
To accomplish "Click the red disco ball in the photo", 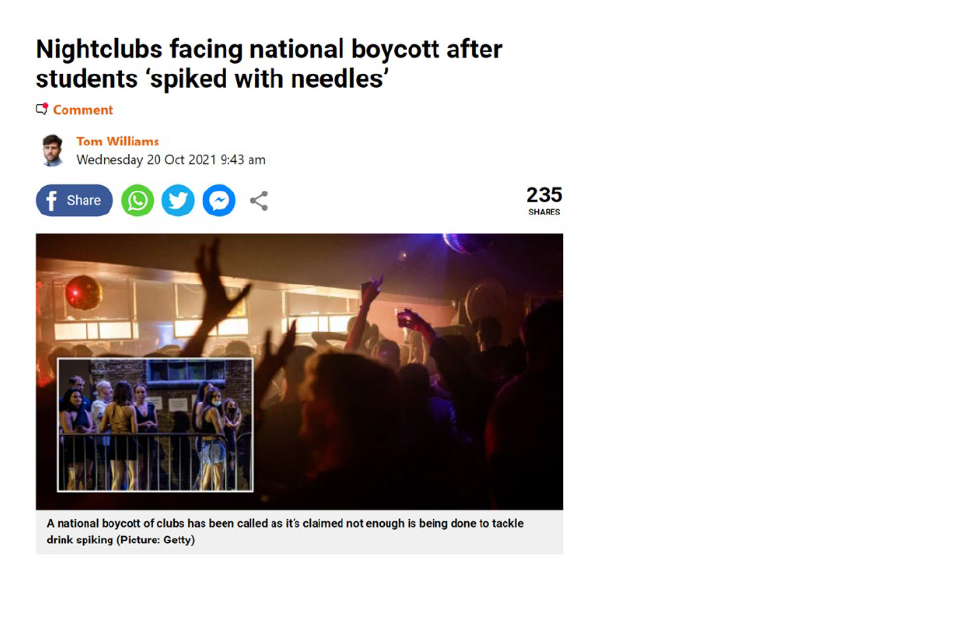I will pyautogui.click(x=83, y=292).
